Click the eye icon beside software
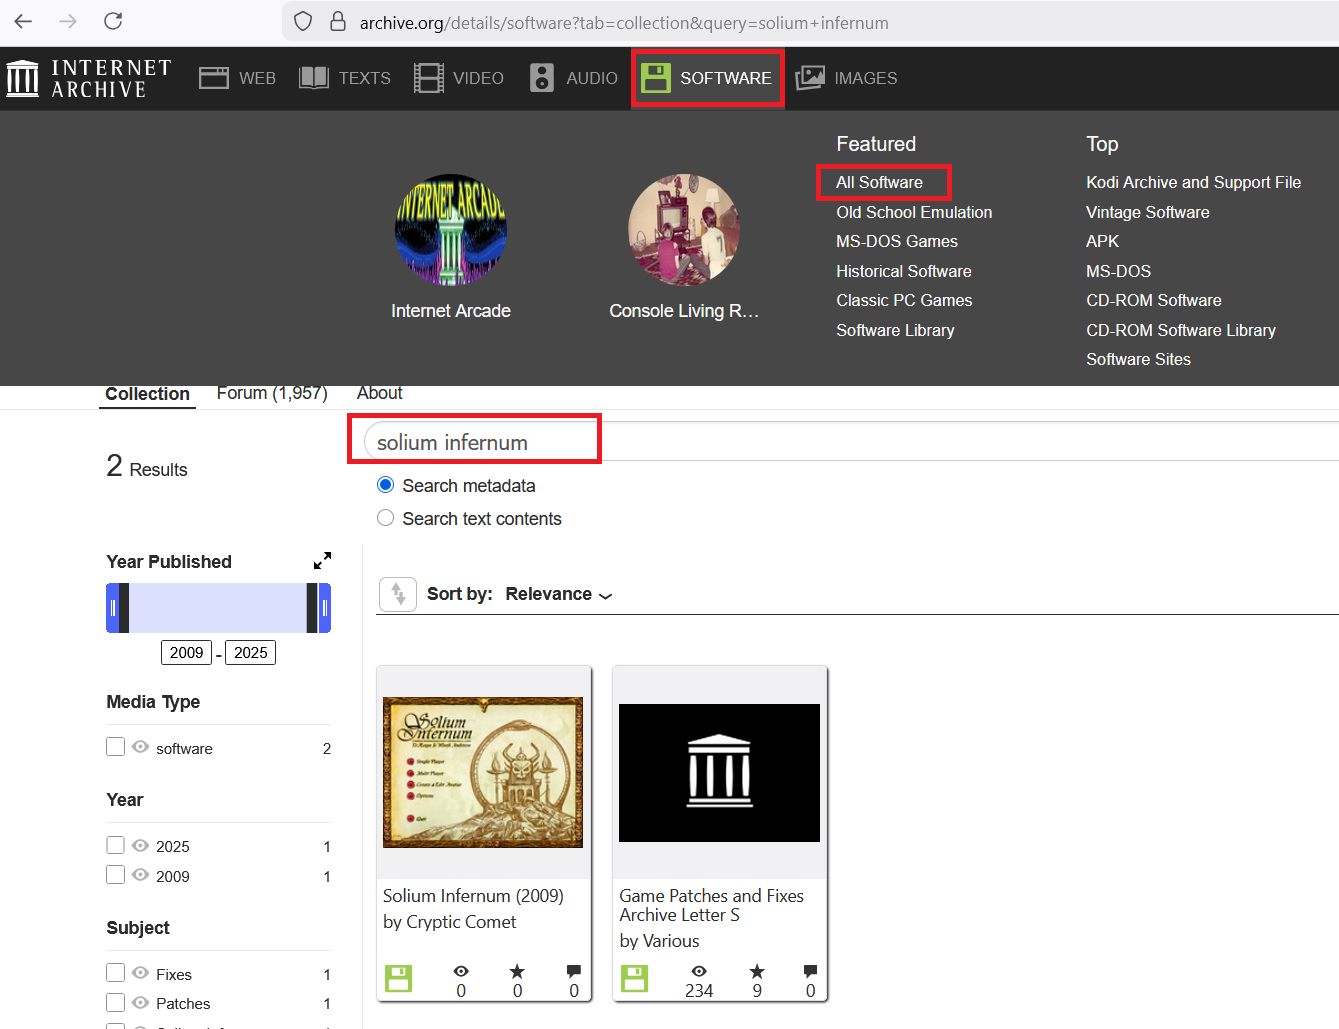Viewport: 1339px width, 1029px height. 140,747
